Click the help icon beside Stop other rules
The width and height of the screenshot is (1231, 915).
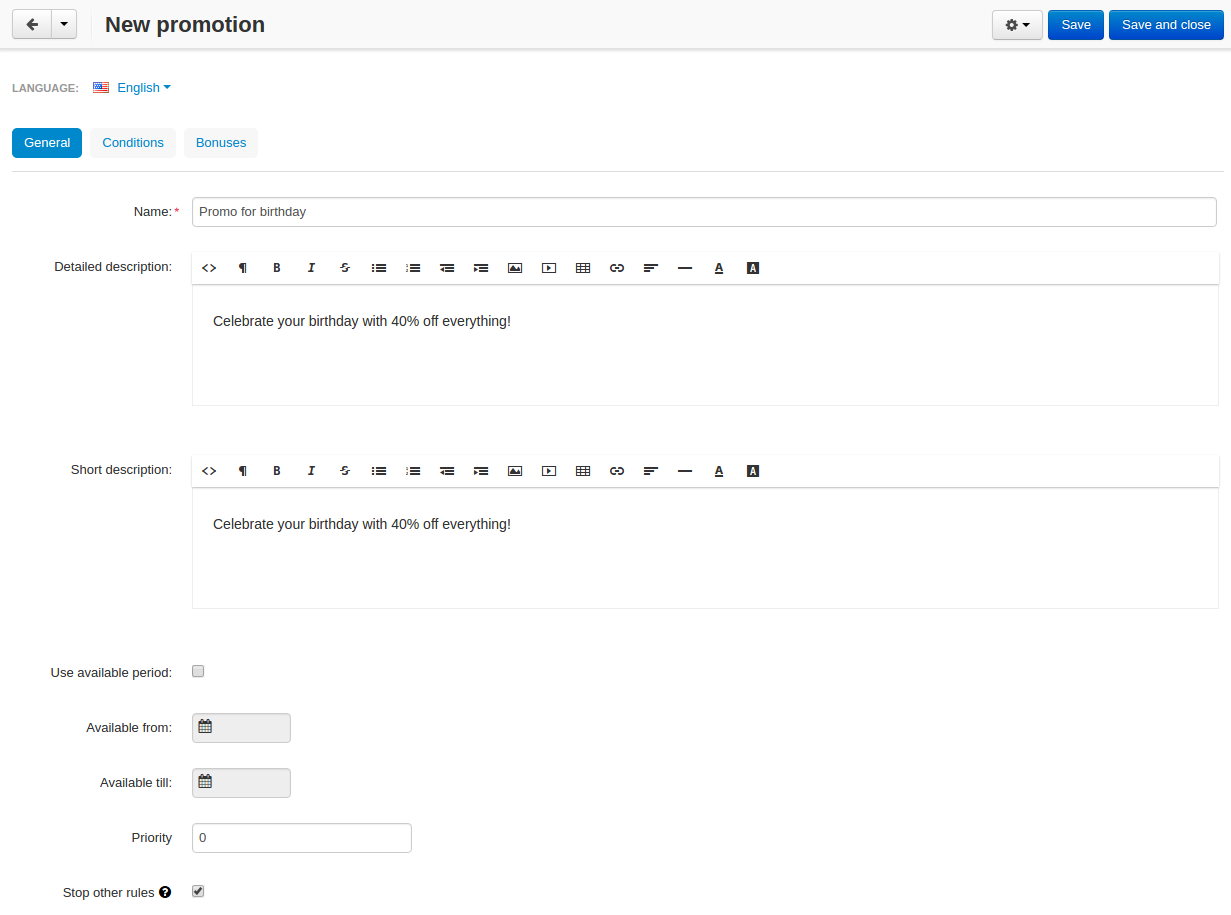click(165, 892)
